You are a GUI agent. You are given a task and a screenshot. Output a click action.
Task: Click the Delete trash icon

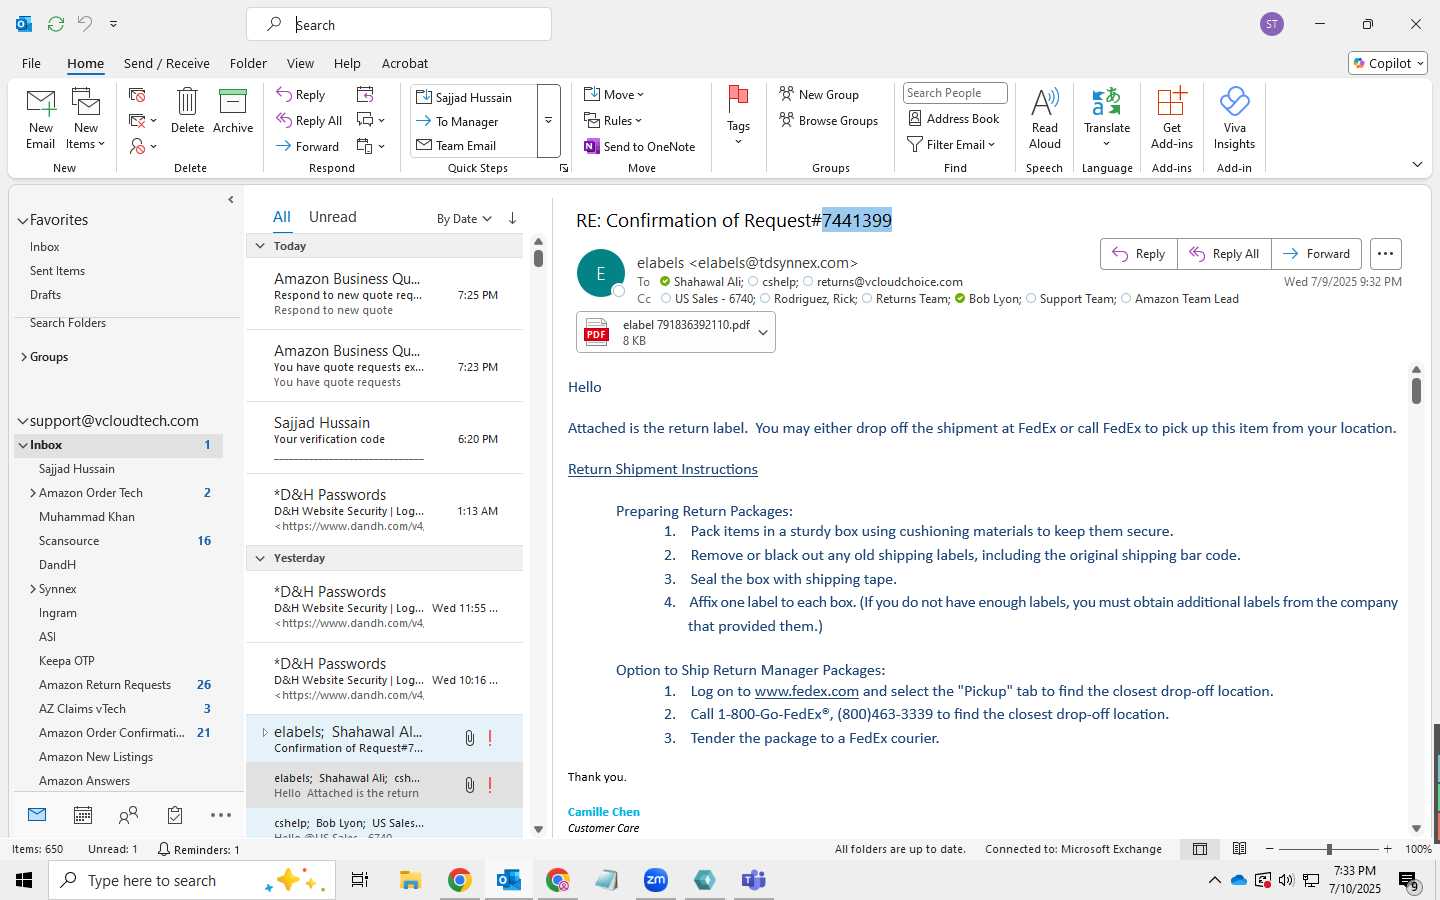(187, 110)
